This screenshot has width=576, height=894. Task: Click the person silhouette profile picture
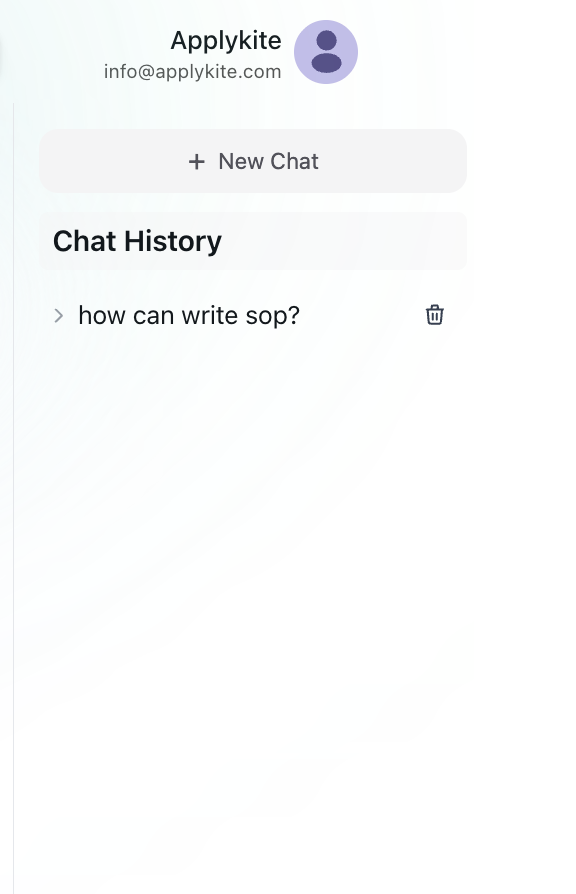point(326,52)
